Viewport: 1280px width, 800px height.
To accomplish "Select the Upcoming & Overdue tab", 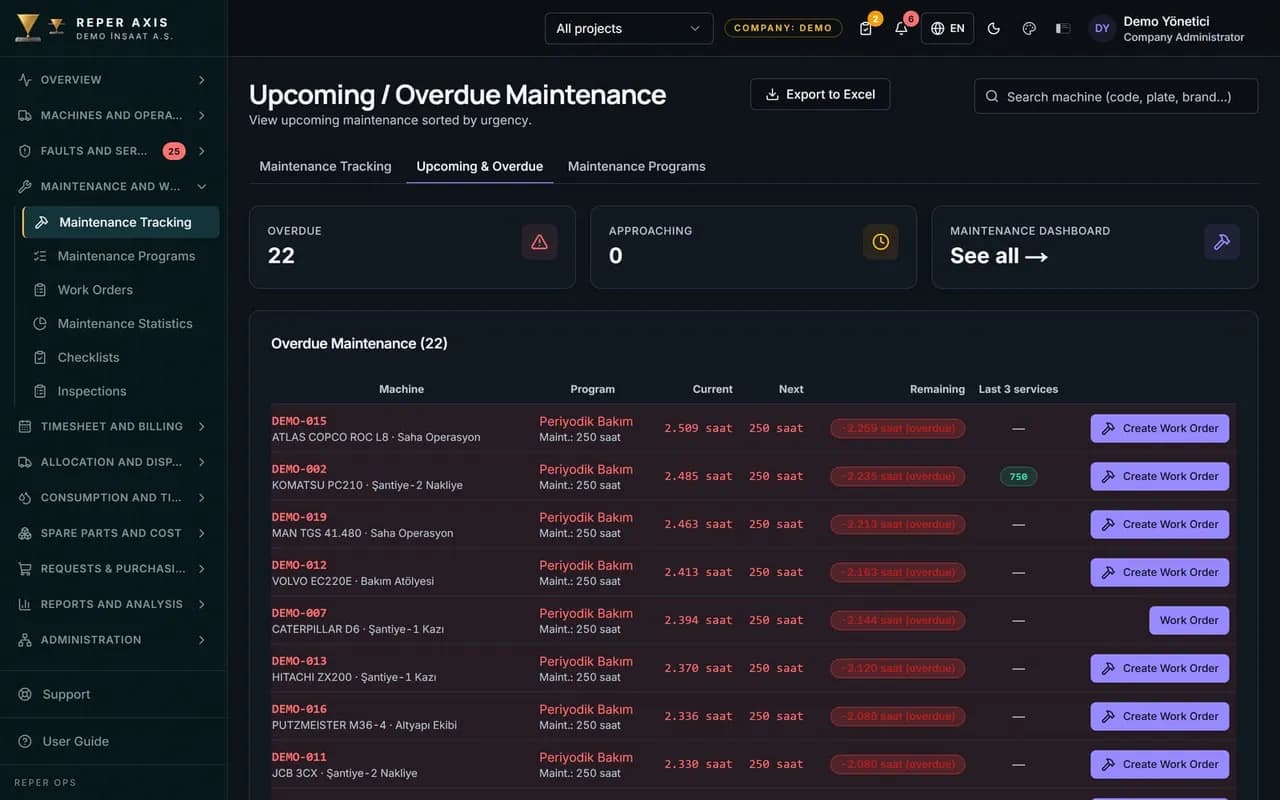I will click(x=480, y=166).
